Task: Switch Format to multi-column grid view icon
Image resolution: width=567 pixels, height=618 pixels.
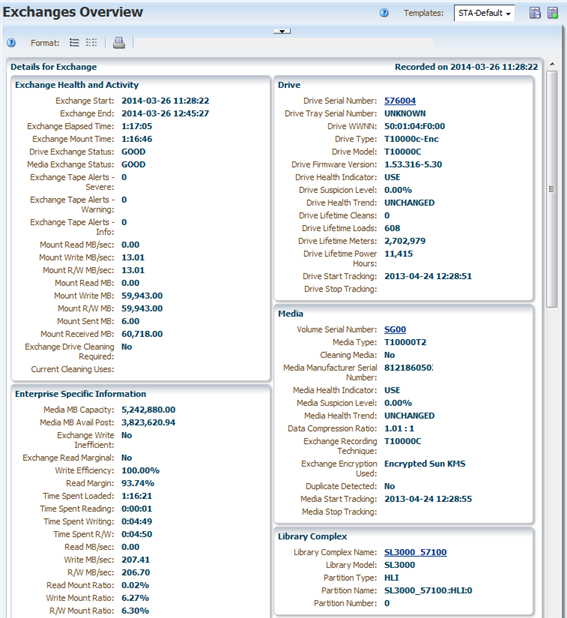Action: click(x=91, y=43)
